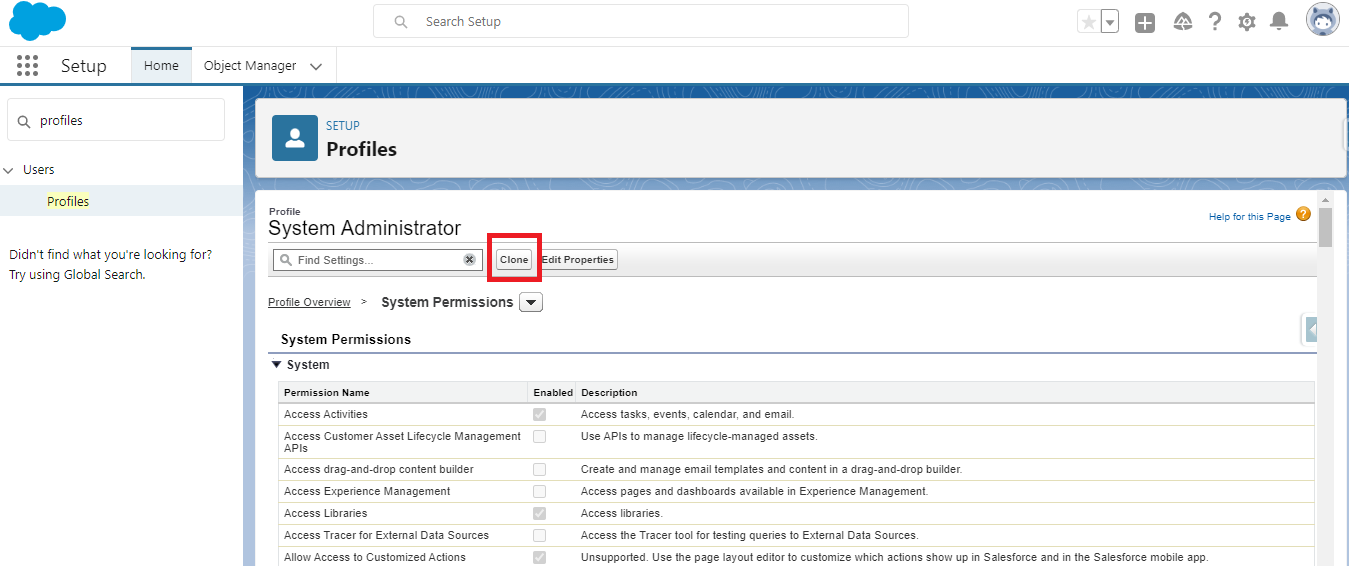Collapse the Users tree section
This screenshot has height=566, width=1356.
point(9,170)
